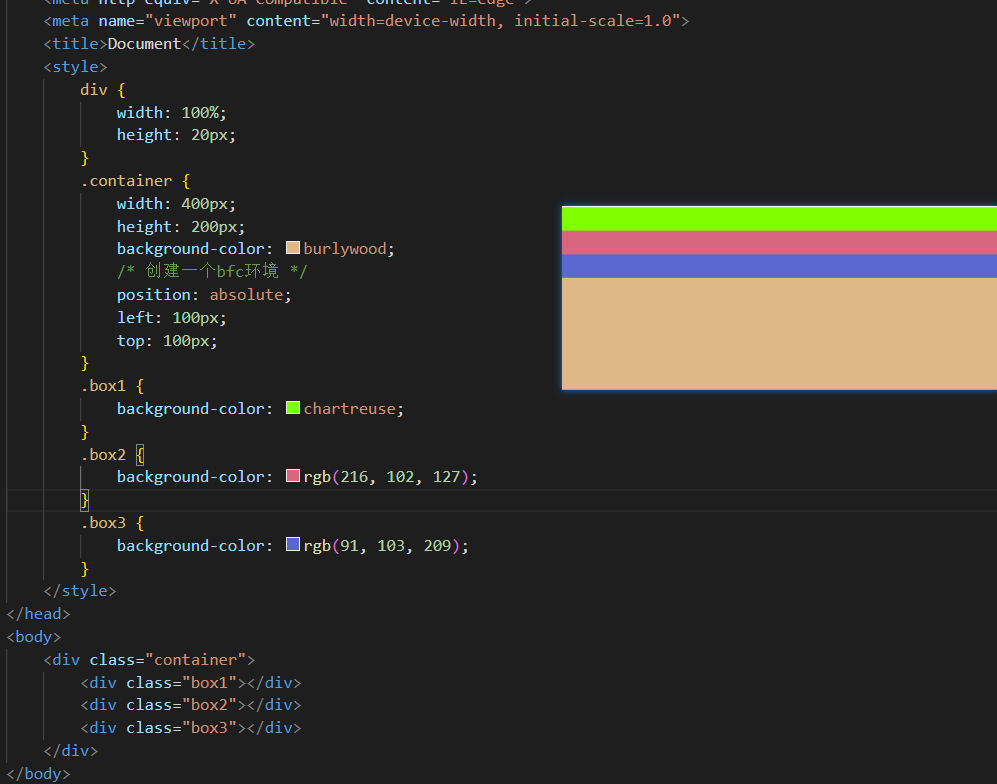Click the highlighted closing brace of .box2
997x784 pixels.
pos(85,500)
